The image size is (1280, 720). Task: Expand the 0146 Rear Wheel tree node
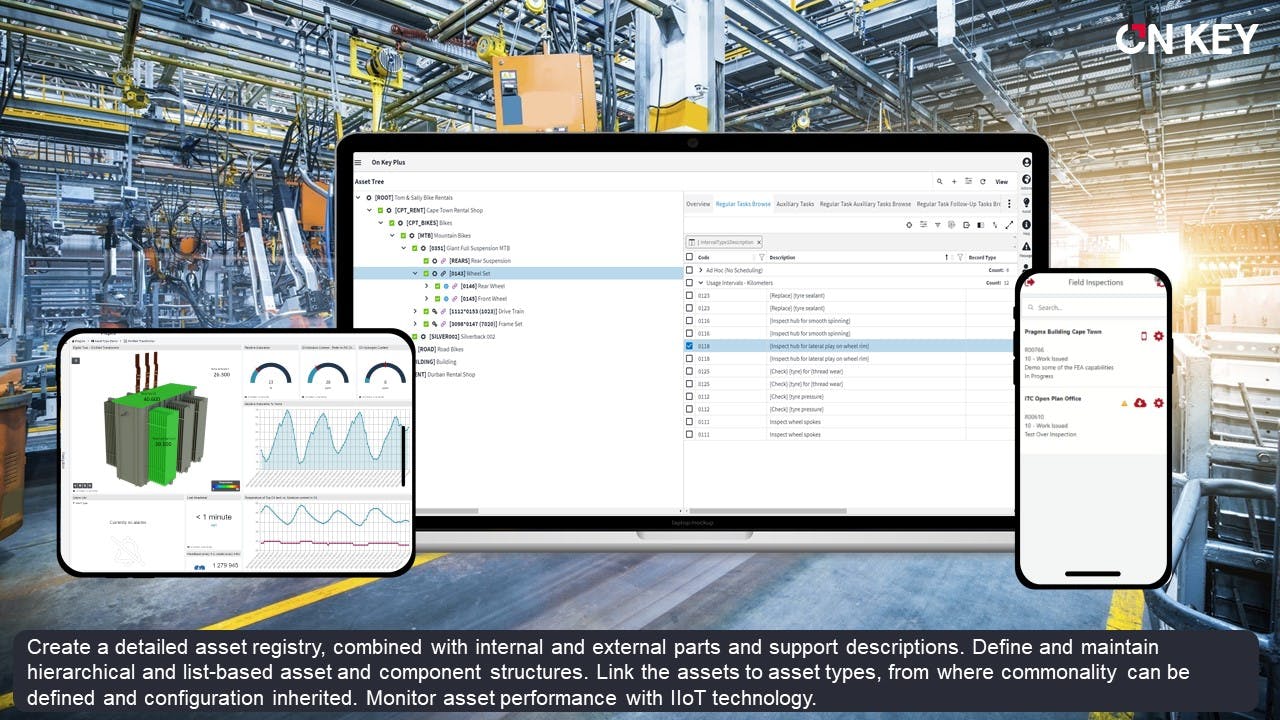coord(427,286)
